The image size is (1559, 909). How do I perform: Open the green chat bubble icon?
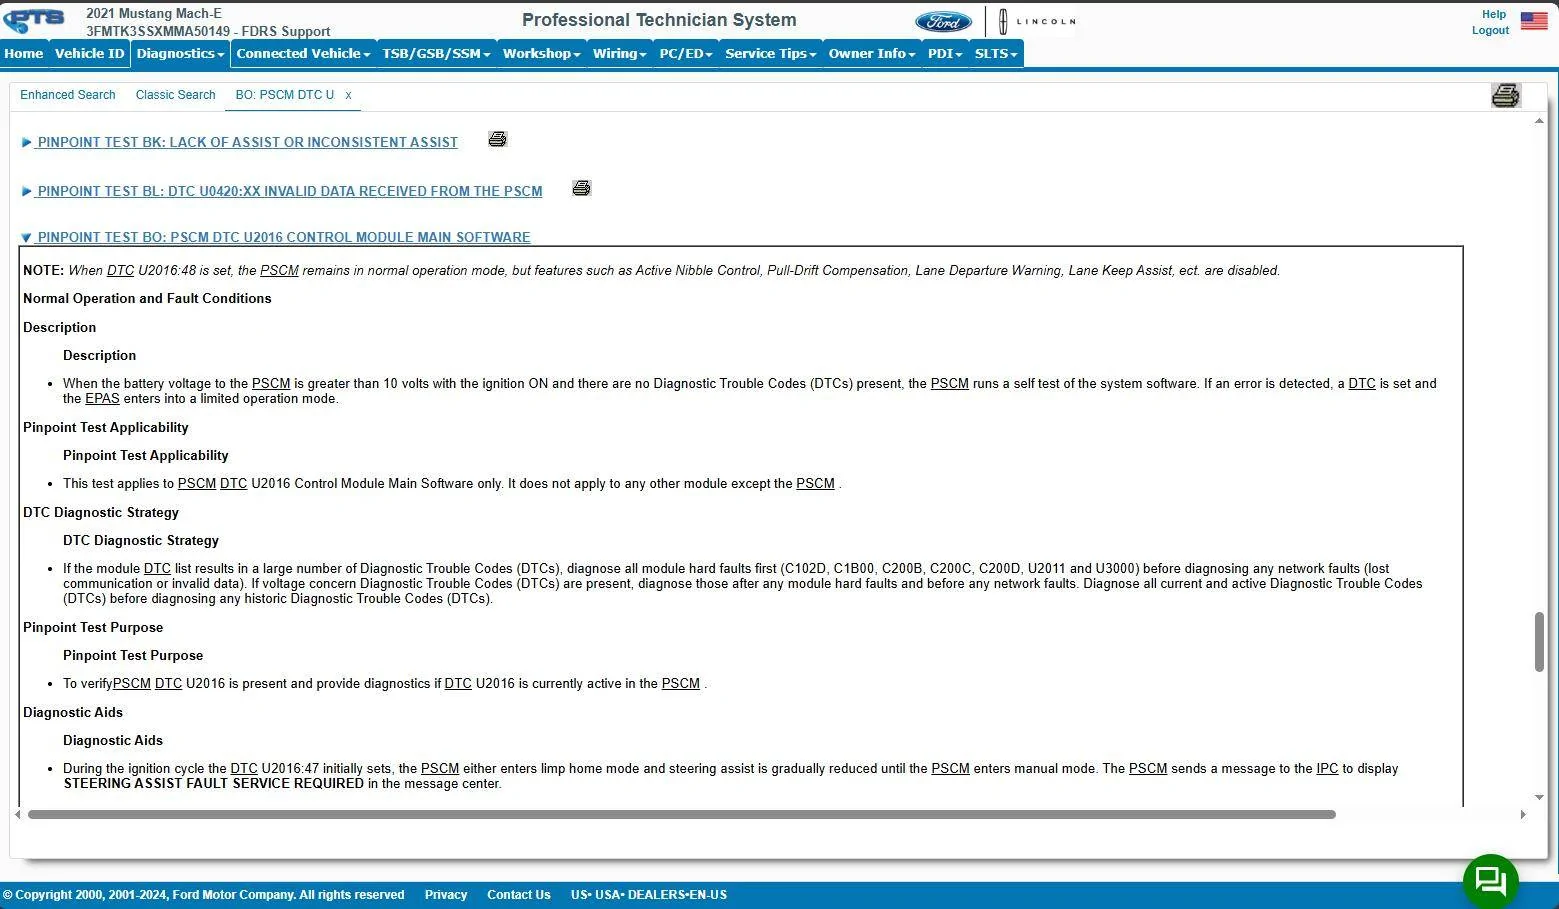coord(1491,881)
